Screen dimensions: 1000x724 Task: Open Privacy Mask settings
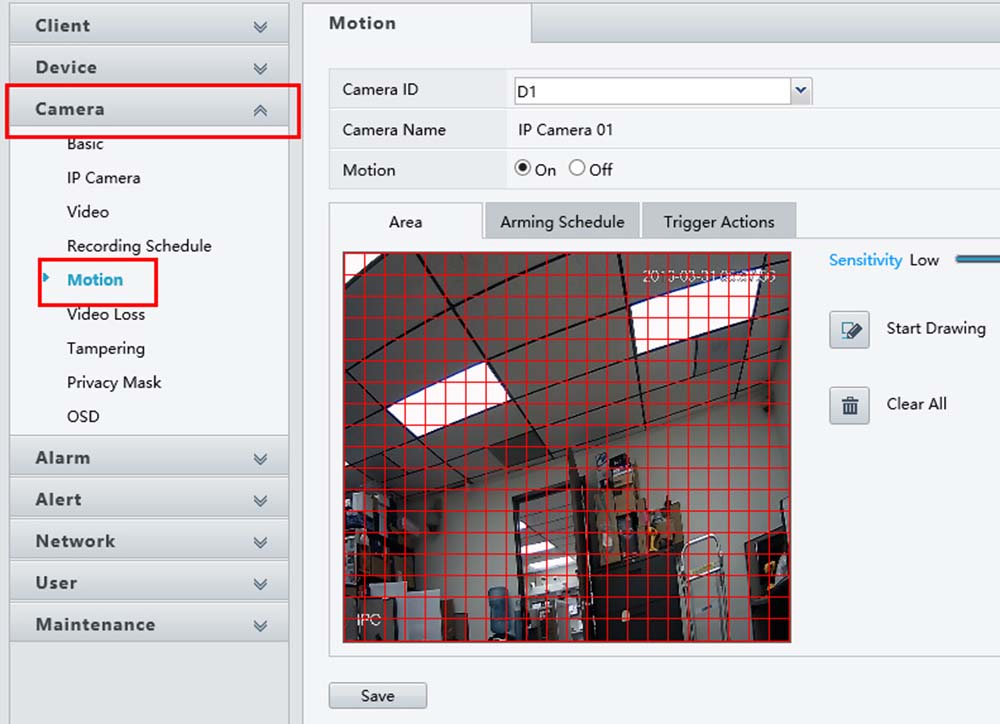113,382
